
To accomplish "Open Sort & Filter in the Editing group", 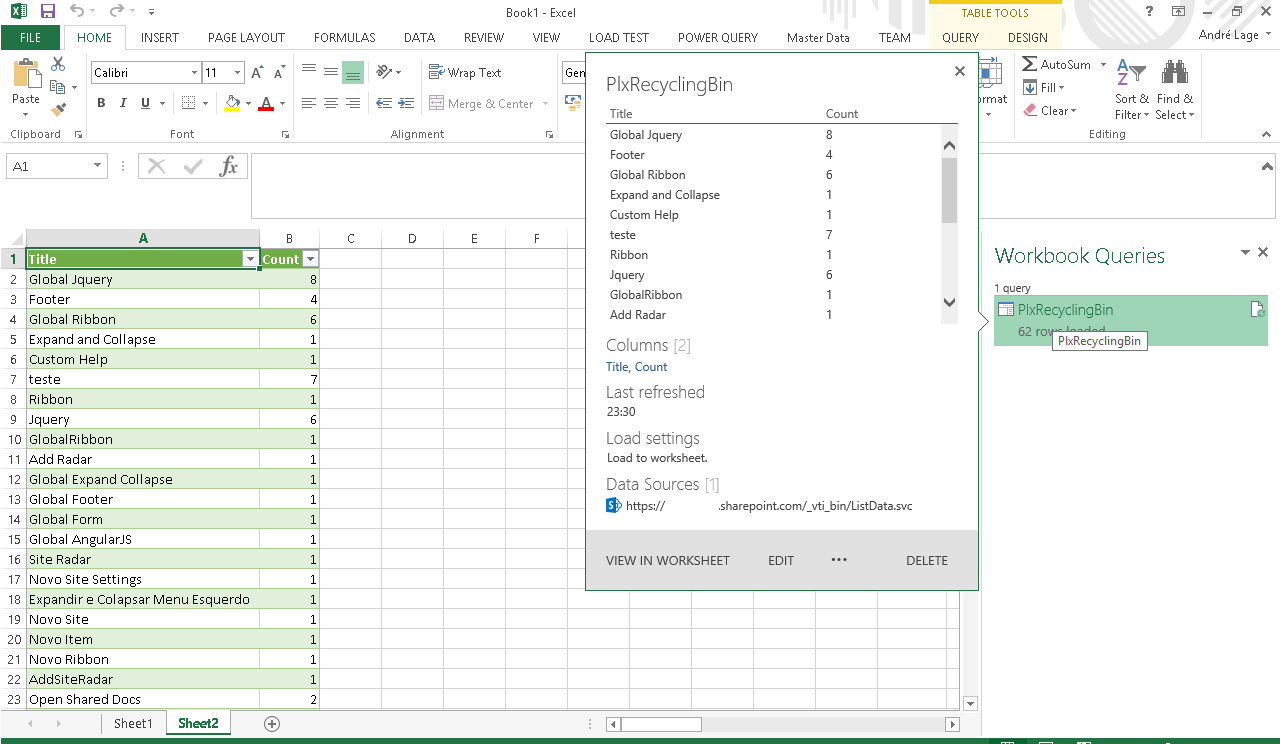I will point(1132,90).
